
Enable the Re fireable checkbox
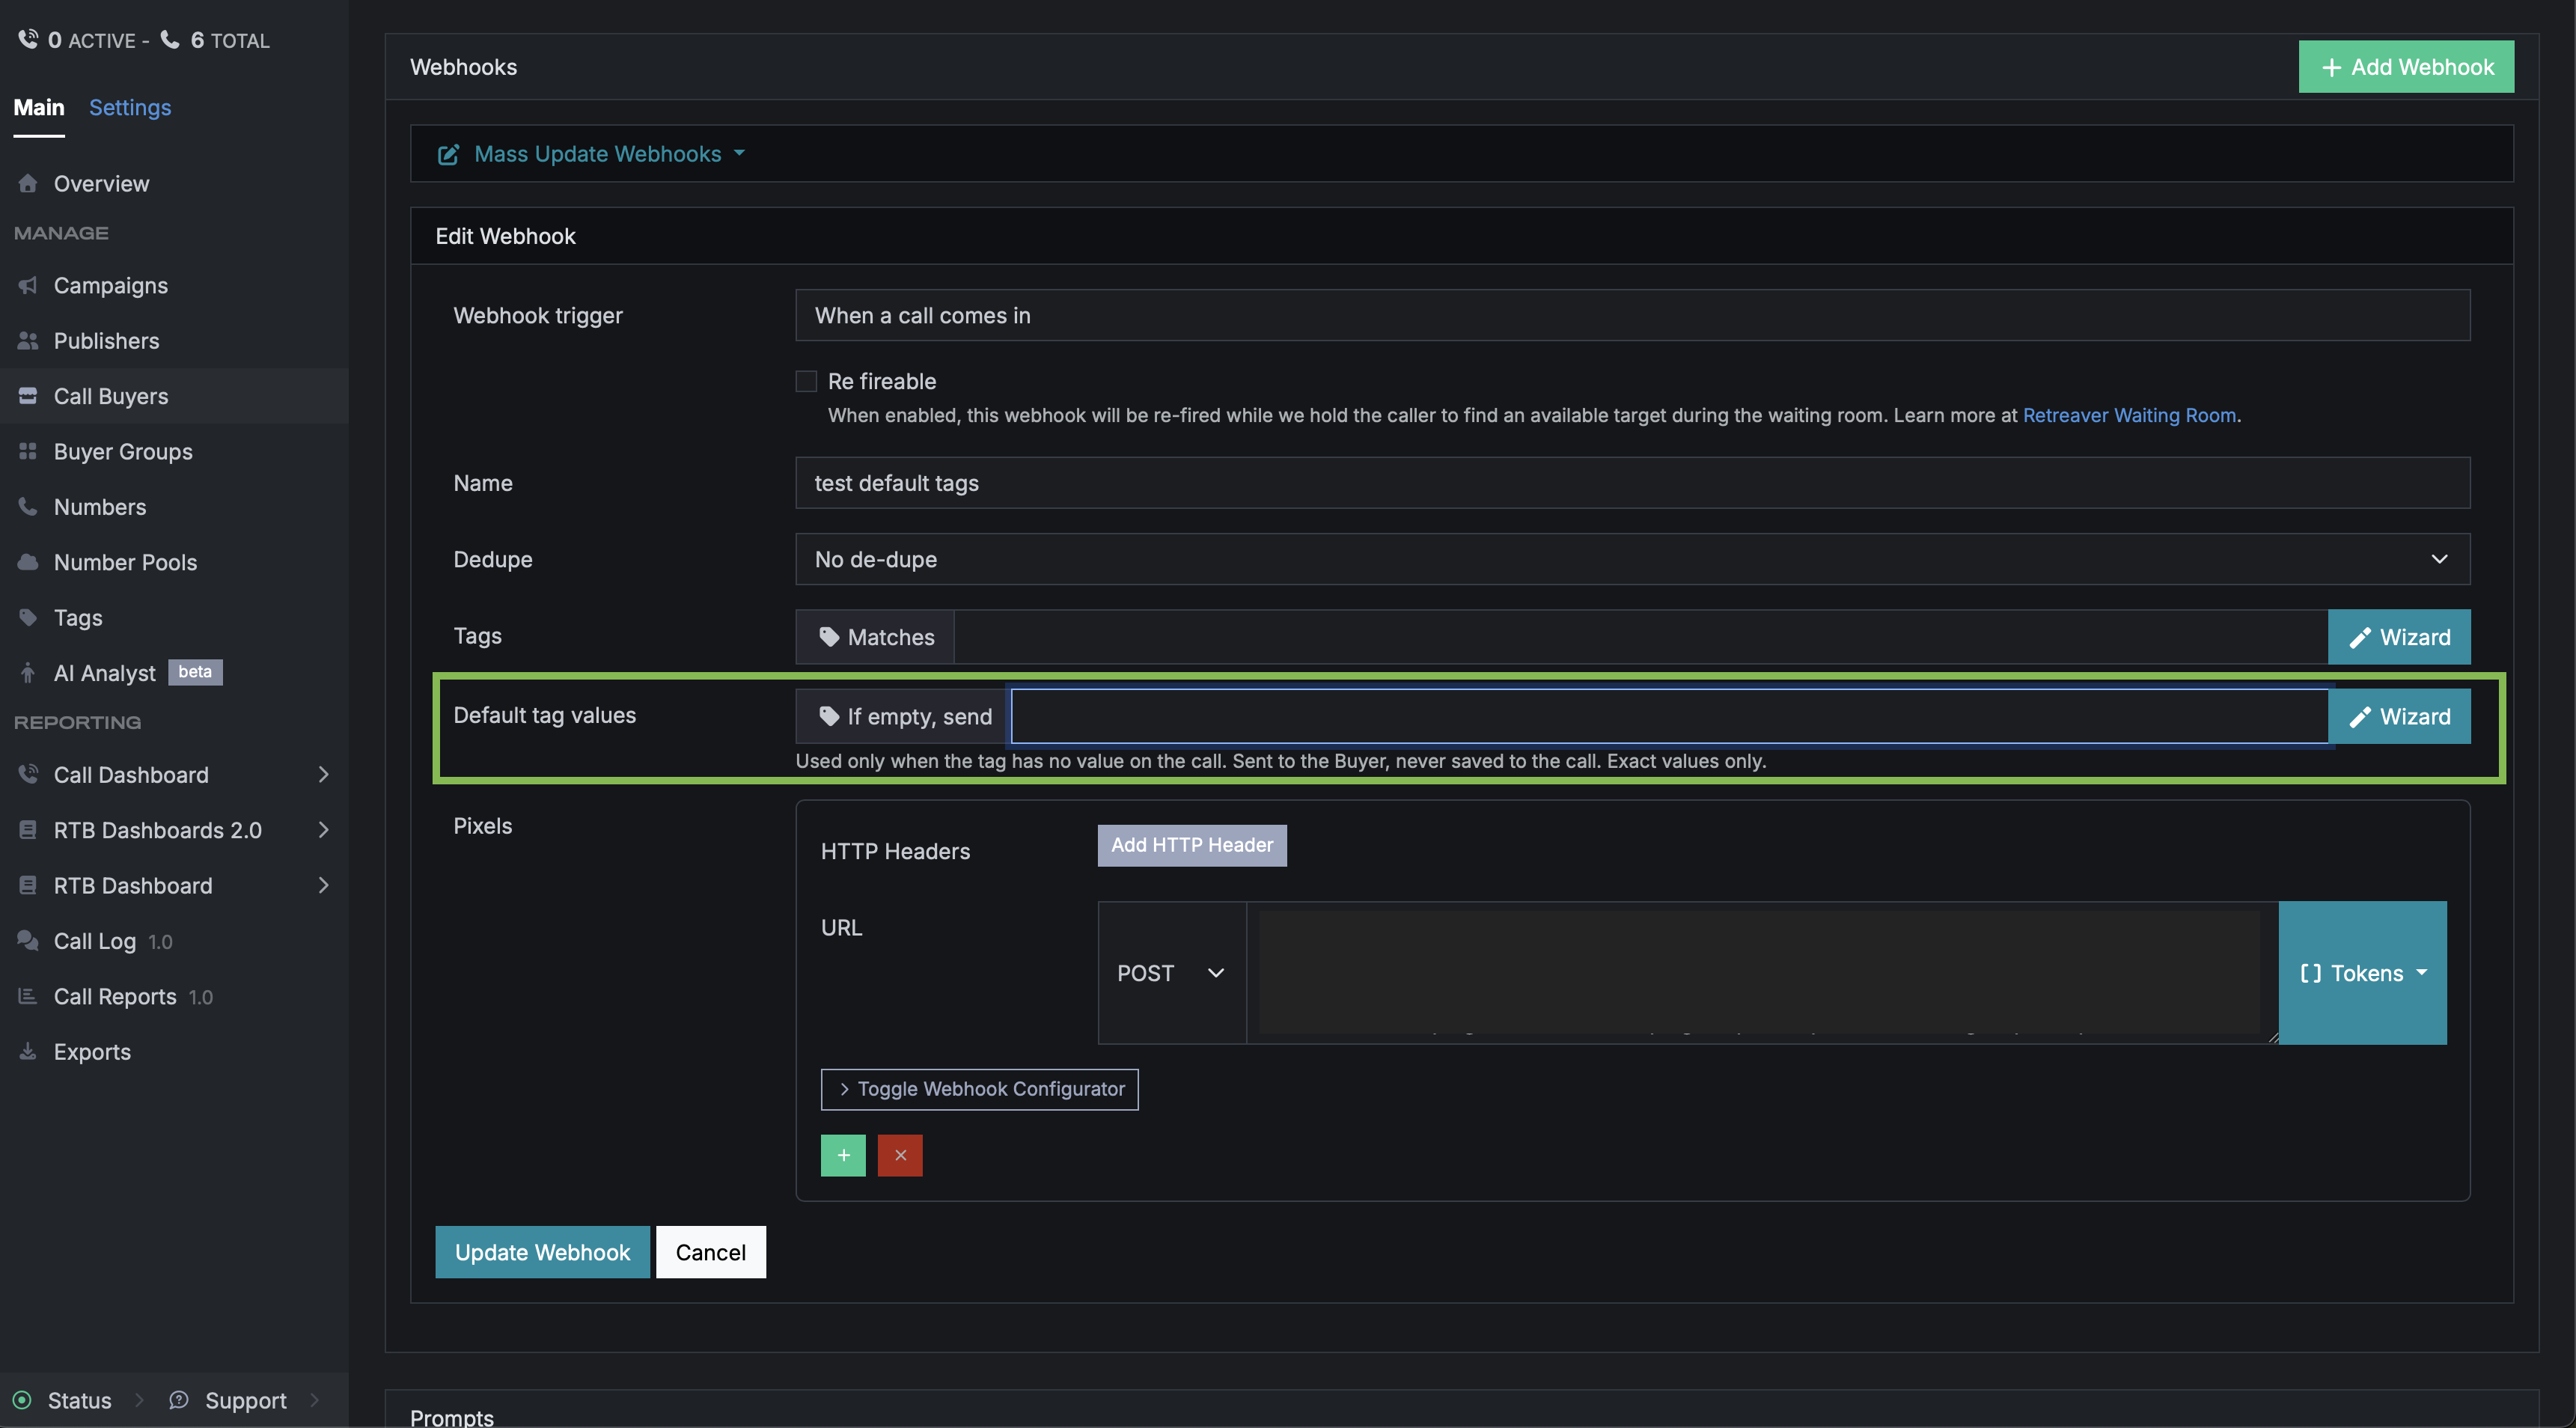[x=806, y=381]
